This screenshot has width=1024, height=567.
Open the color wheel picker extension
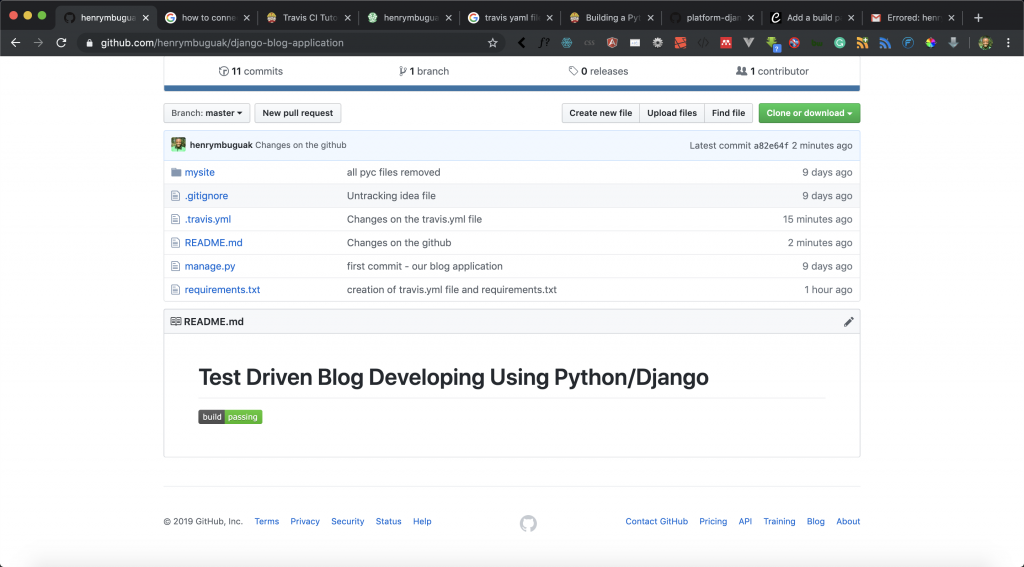tap(931, 42)
